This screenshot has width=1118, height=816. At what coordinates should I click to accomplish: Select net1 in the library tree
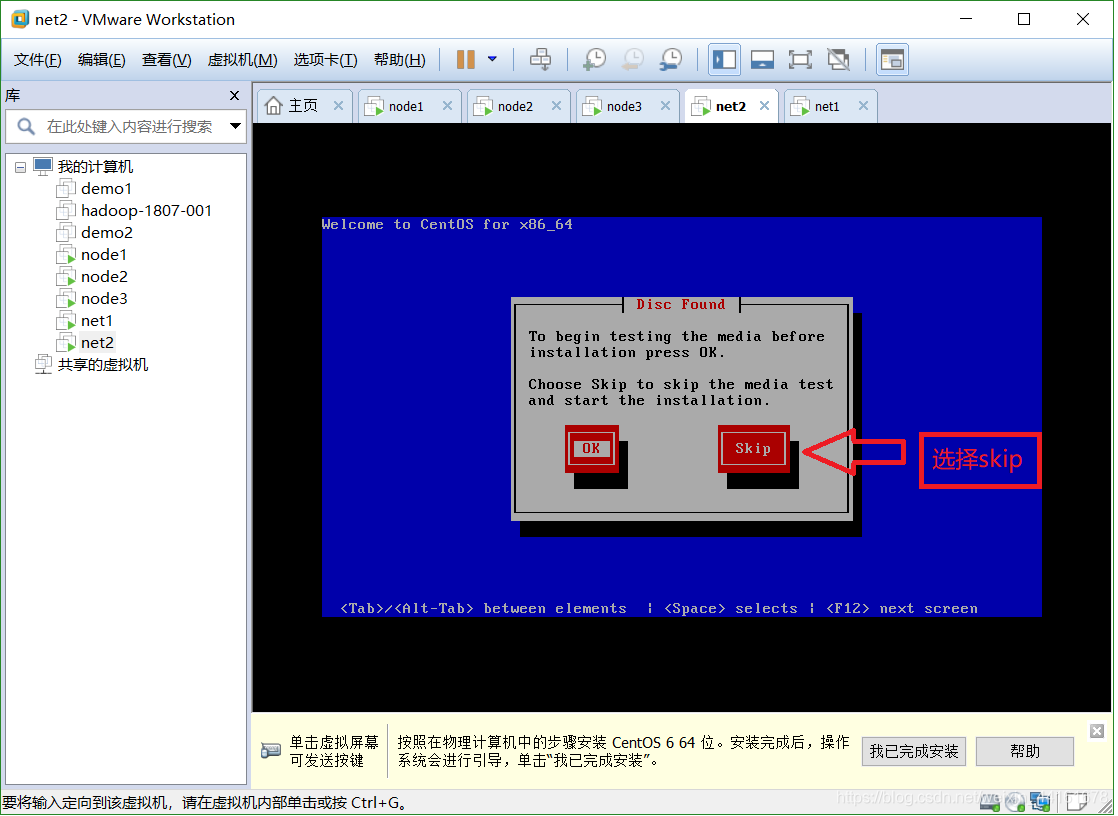click(x=96, y=322)
